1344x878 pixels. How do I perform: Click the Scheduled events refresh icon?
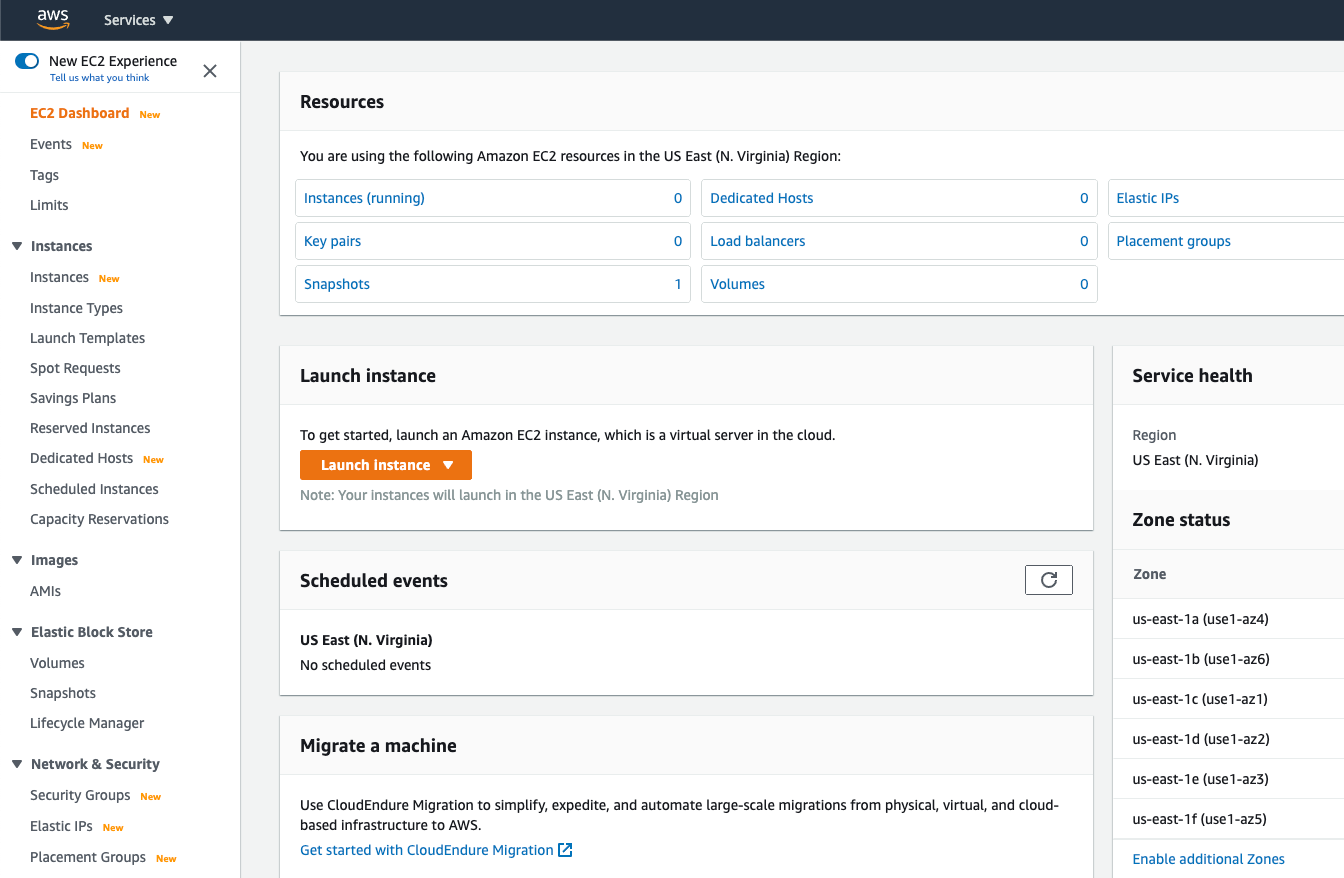point(1048,580)
